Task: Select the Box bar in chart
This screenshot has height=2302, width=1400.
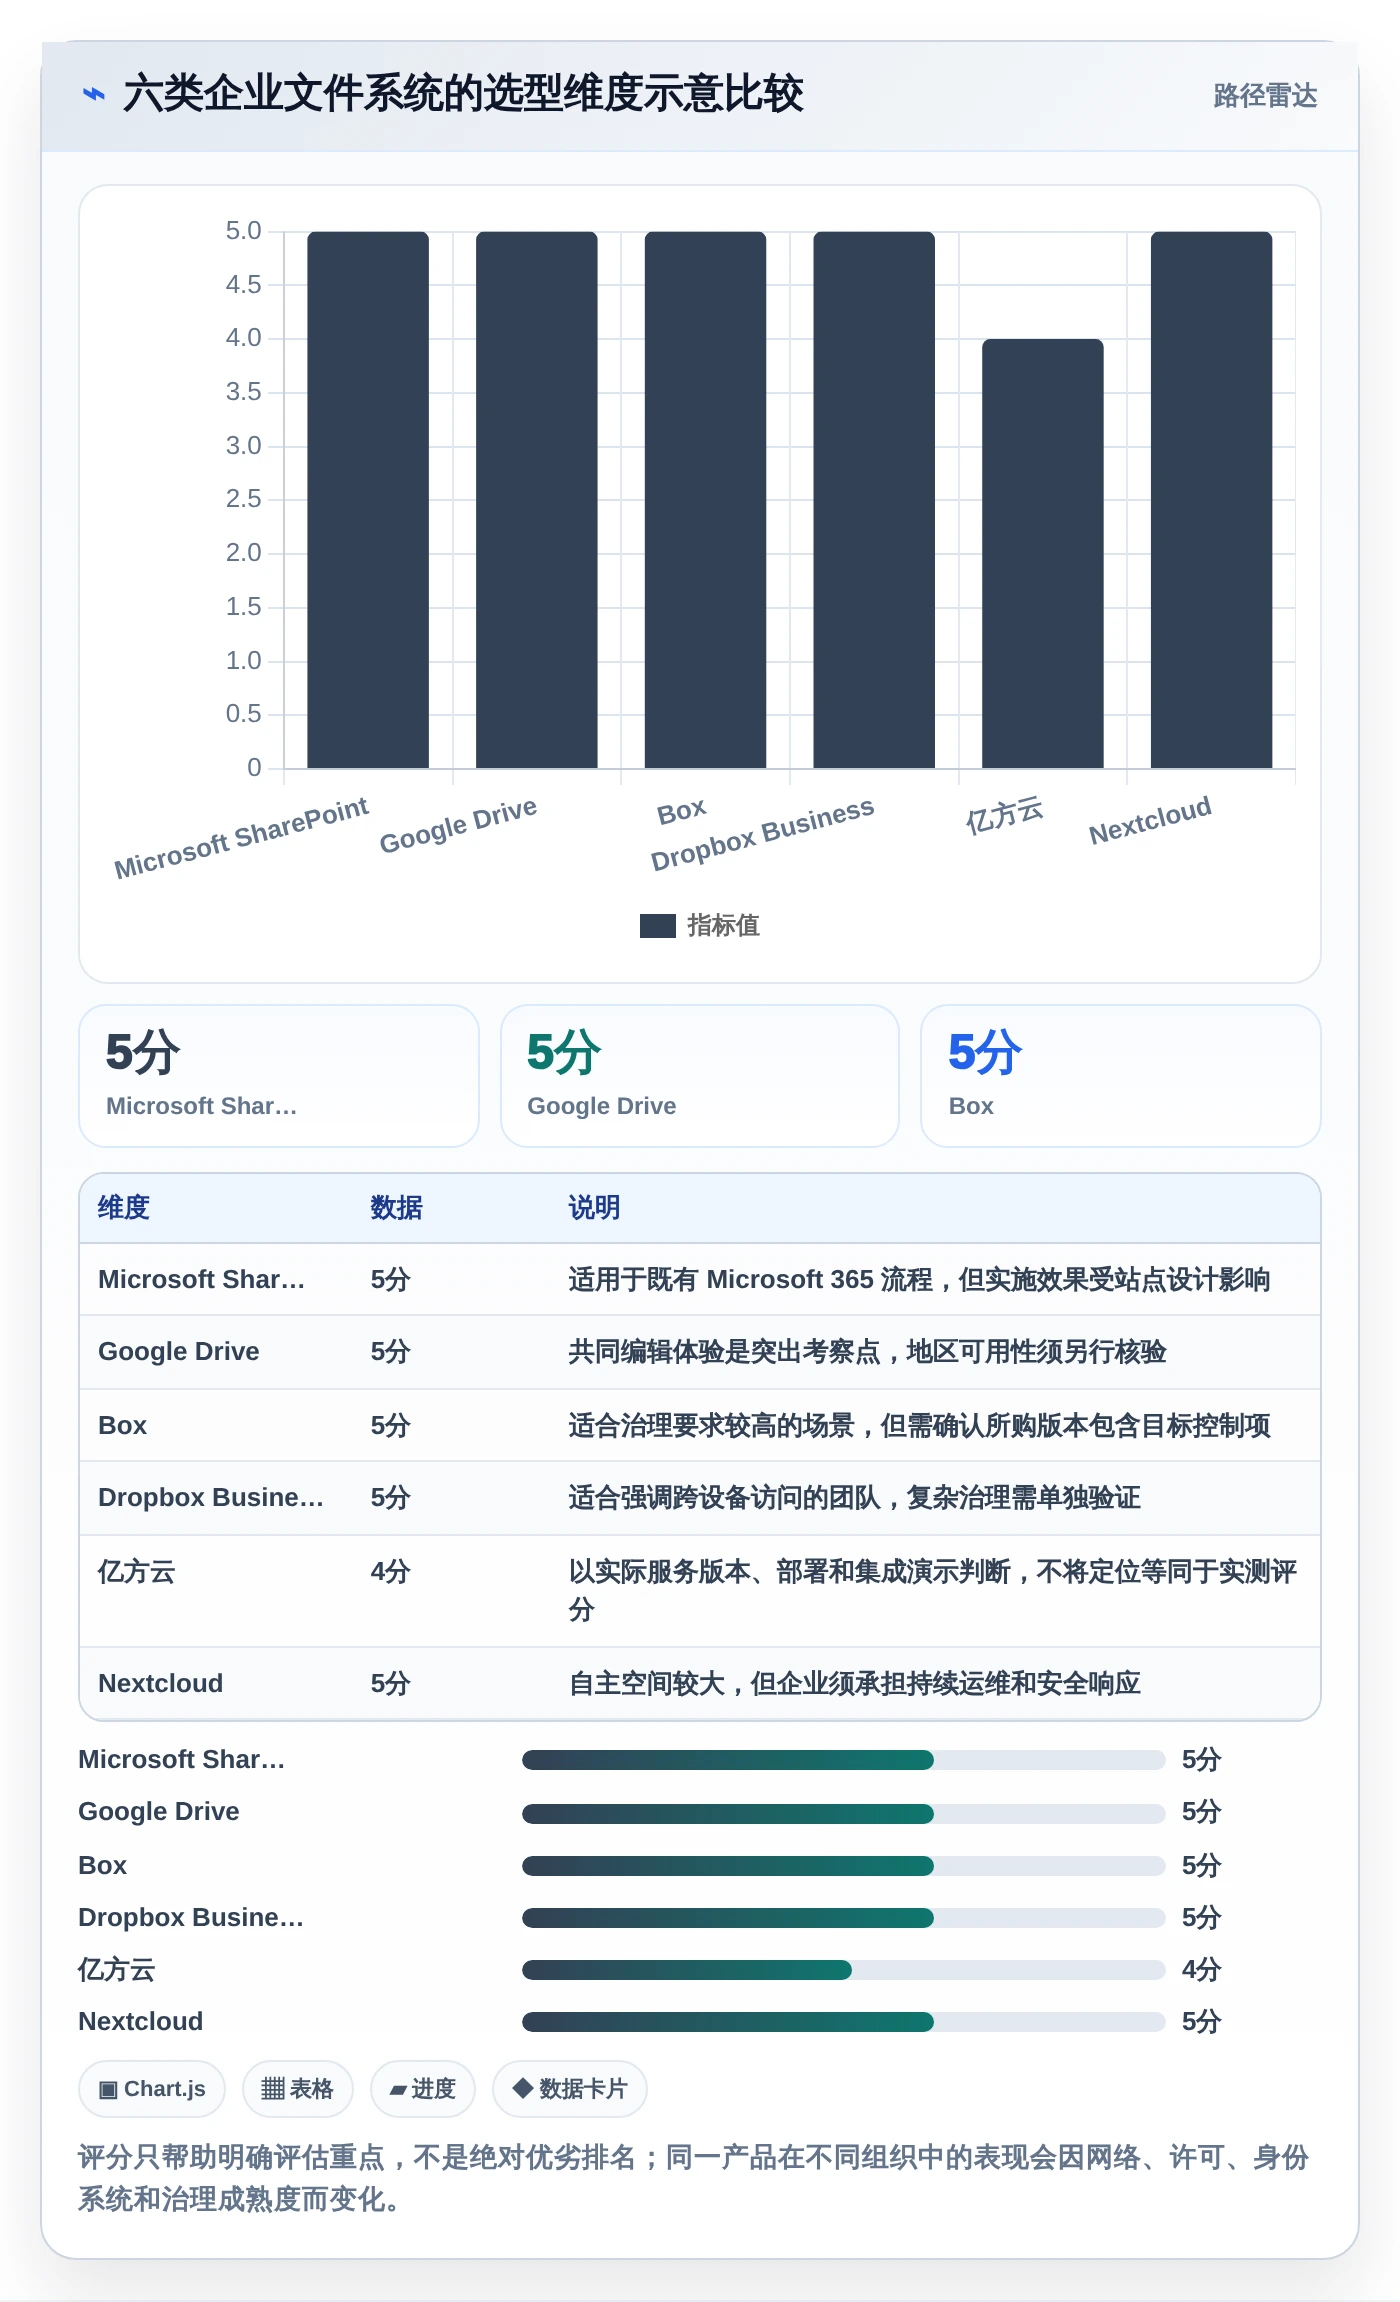Action: pos(705,500)
